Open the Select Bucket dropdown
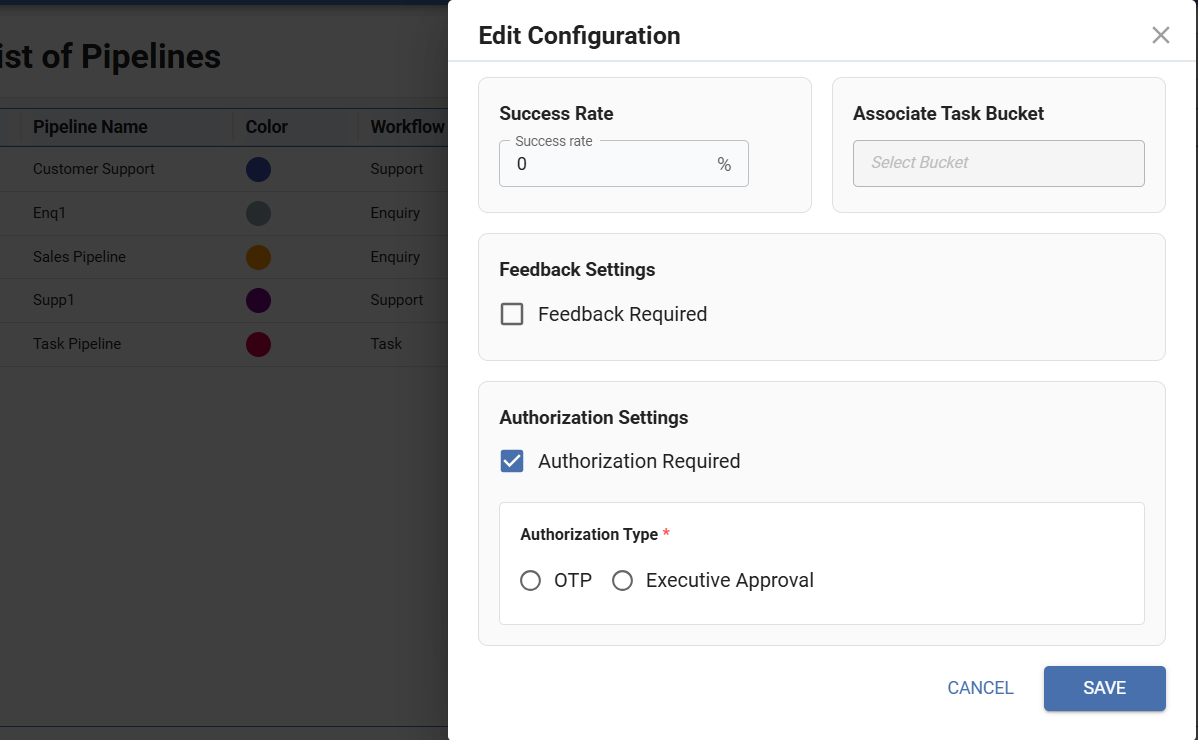 point(998,163)
